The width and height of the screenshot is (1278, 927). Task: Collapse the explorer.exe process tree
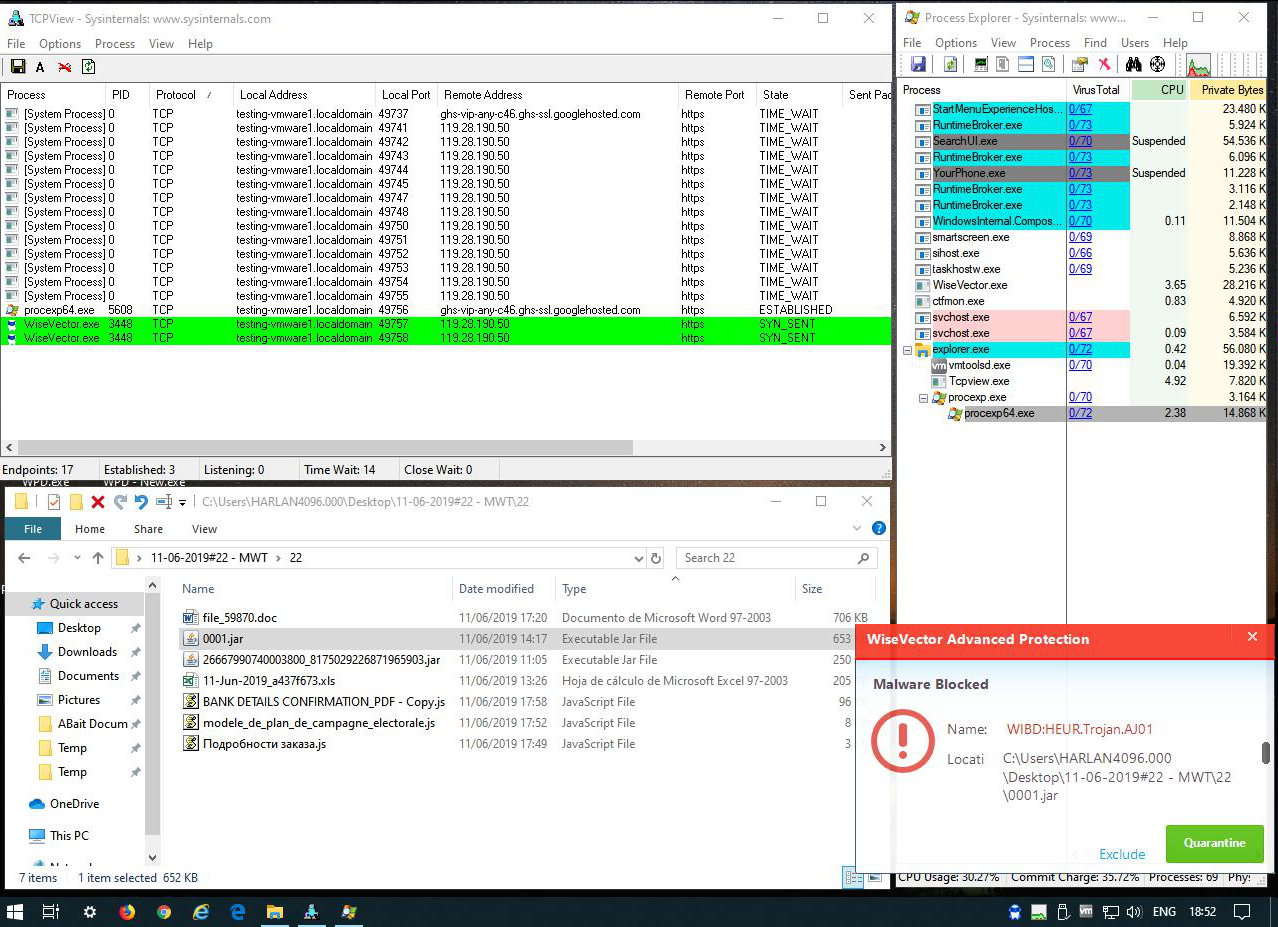tap(908, 350)
